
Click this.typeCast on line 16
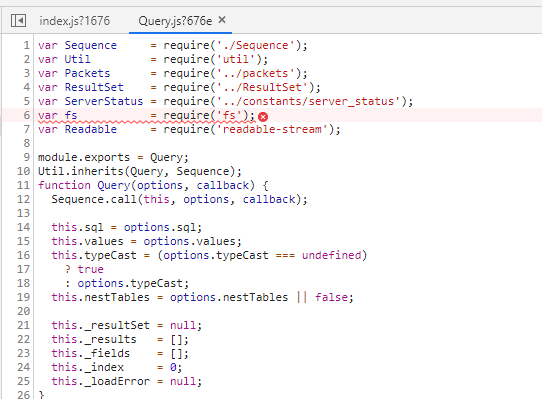(94, 255)
